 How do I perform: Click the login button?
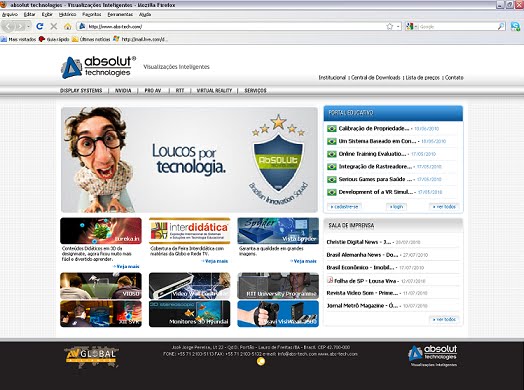(x=396, y=207)
